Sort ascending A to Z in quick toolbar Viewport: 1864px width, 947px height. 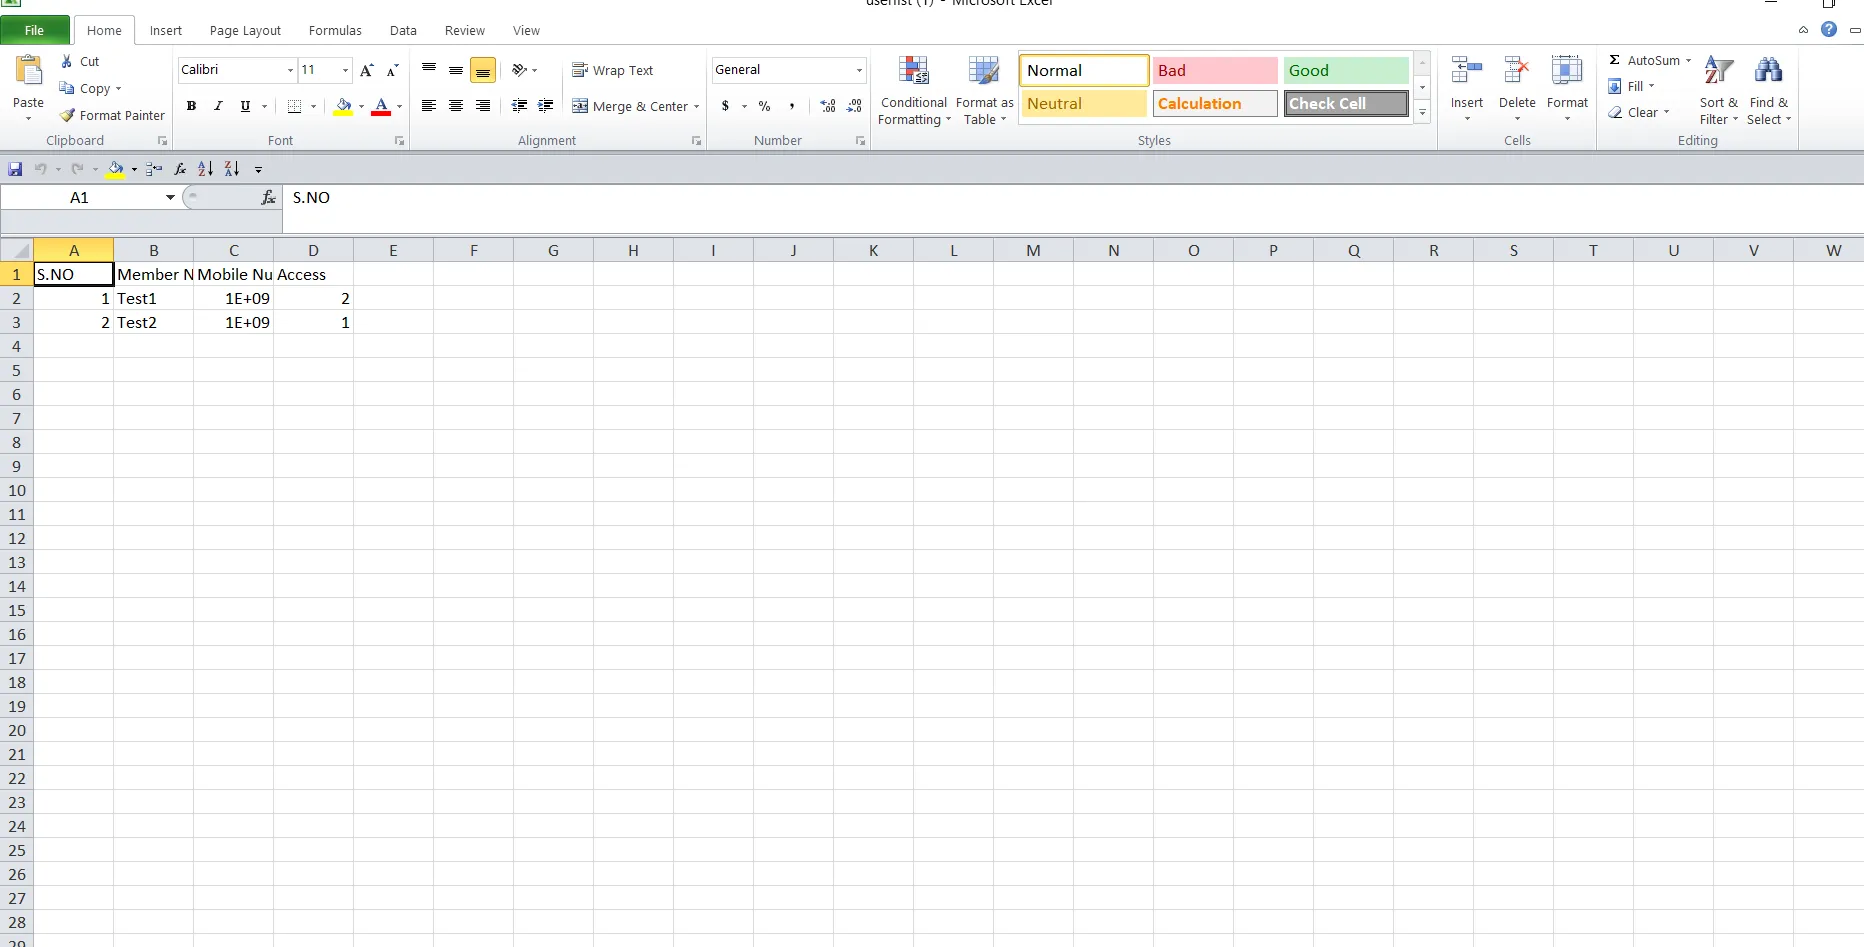pyautogui.click(x=205, y=169)
